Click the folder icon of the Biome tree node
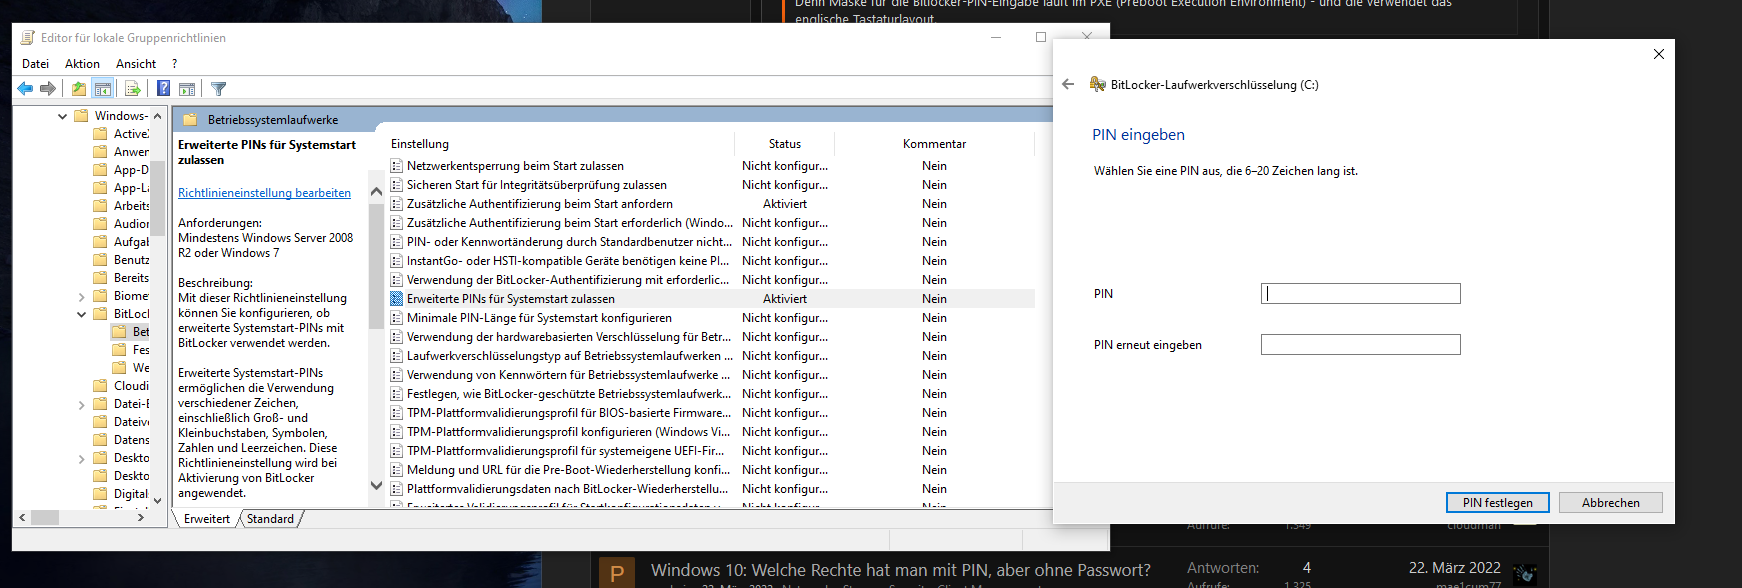The width and height of the screenshot is (1742, 588). pos(100,296)
